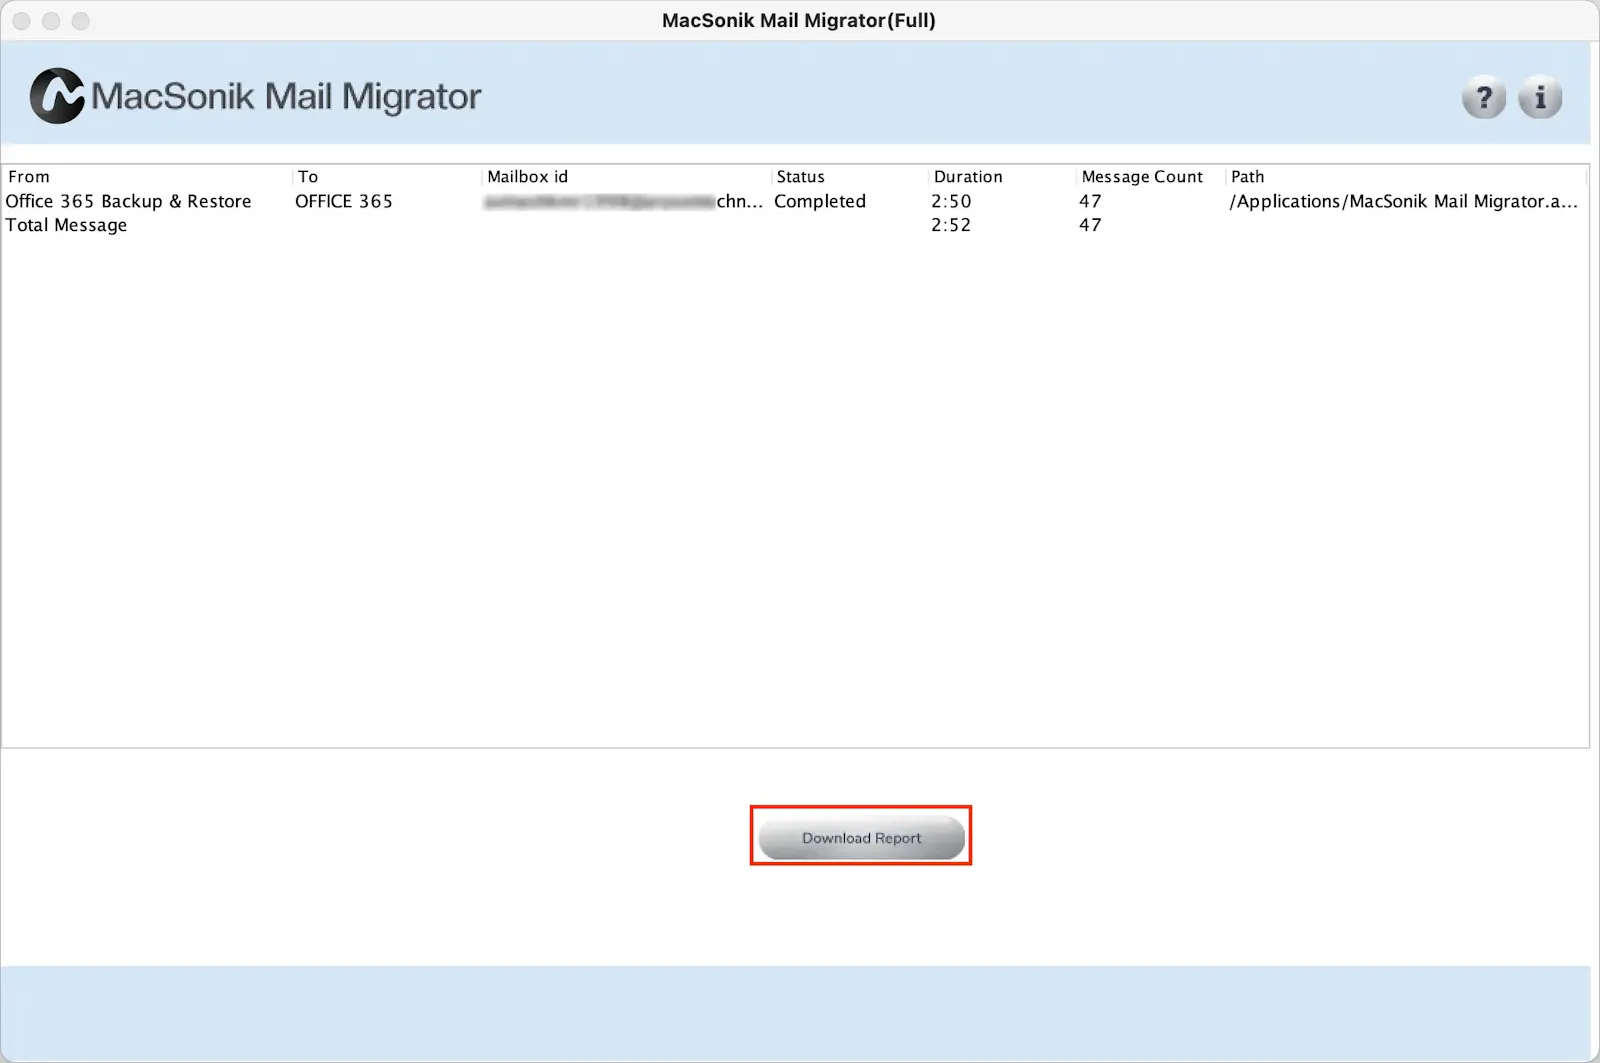1600x1063 pixels.
Task: Click the Download Report button
Action: [x=861, y=837]
